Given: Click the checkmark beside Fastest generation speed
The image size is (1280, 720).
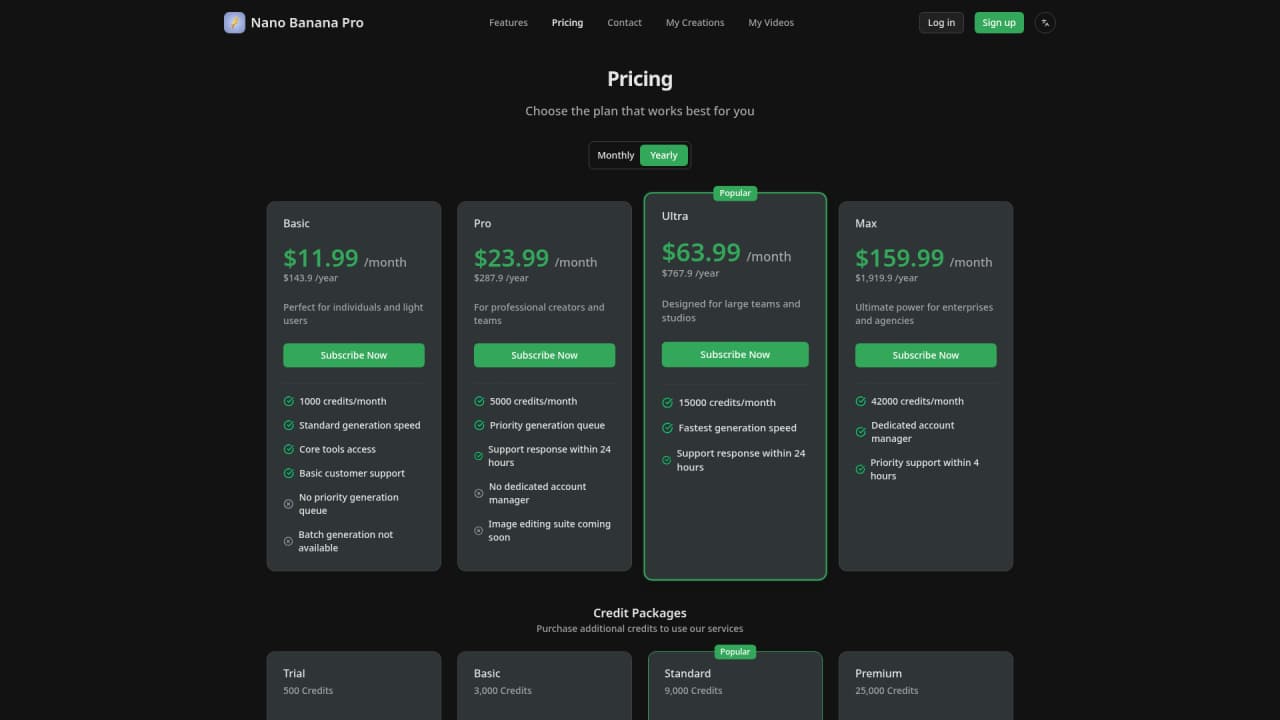Looking at the screenshot, I should 667,428.
